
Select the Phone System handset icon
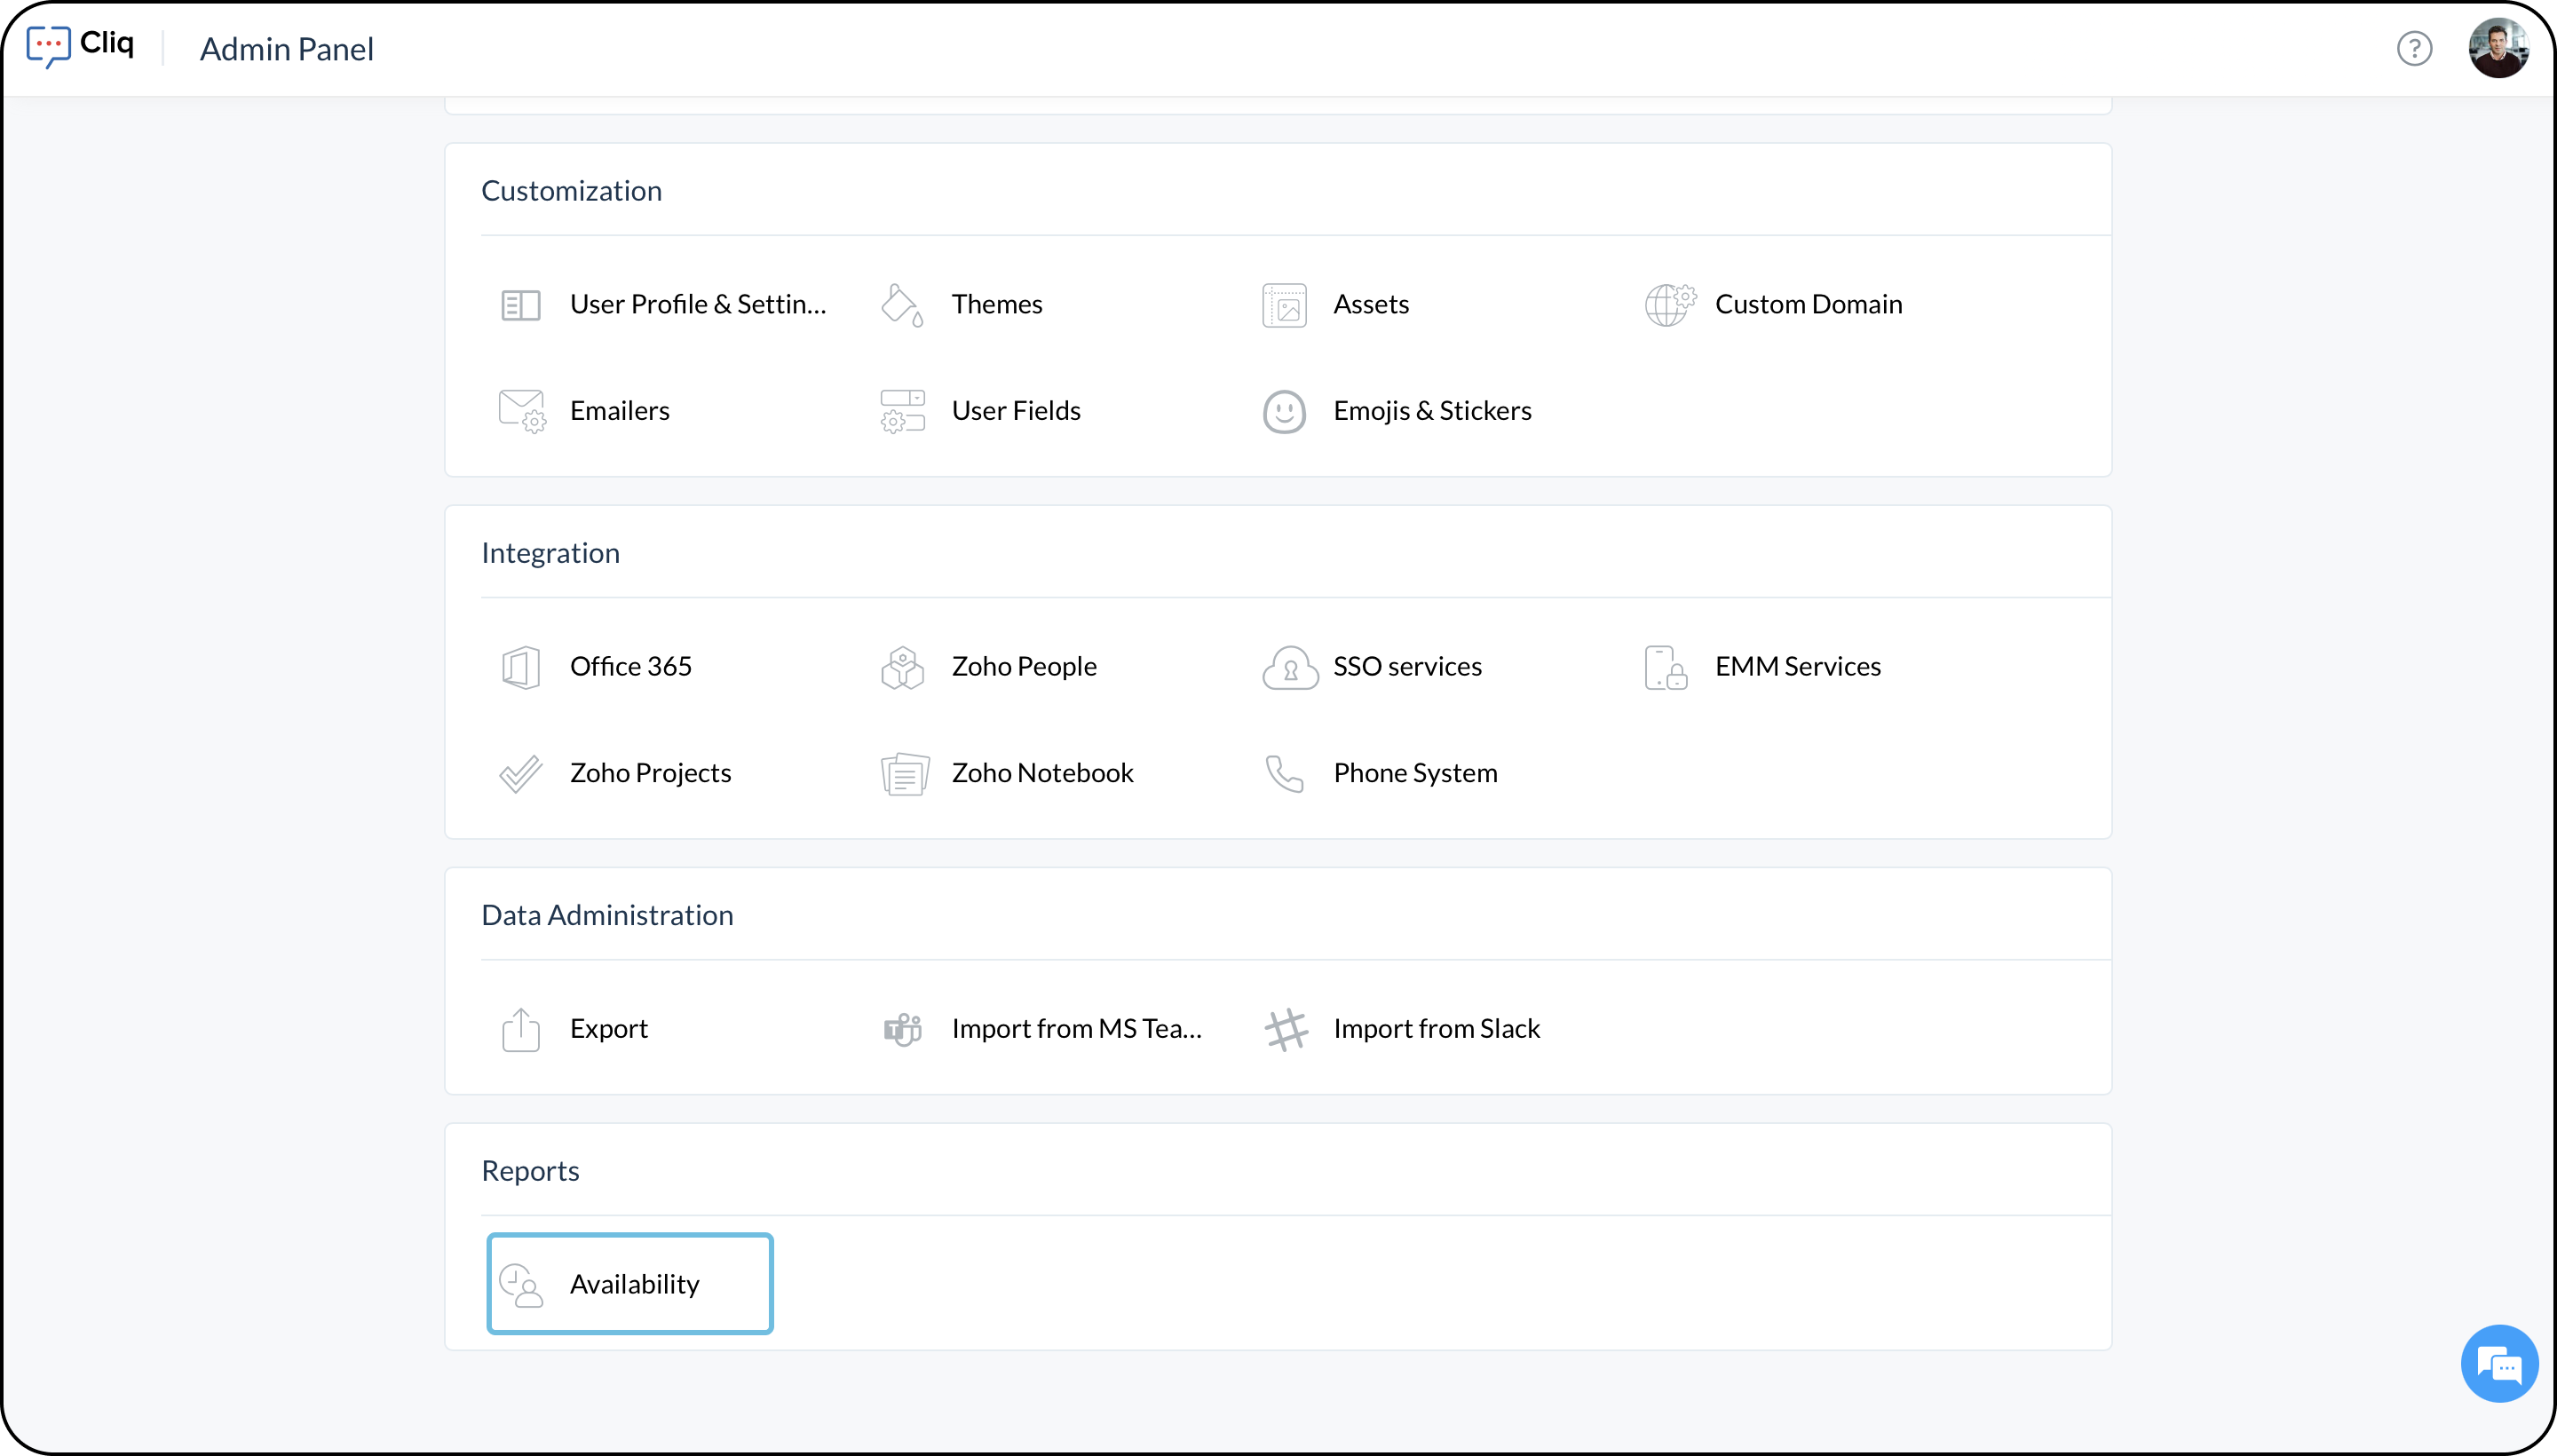(1284, 773)
